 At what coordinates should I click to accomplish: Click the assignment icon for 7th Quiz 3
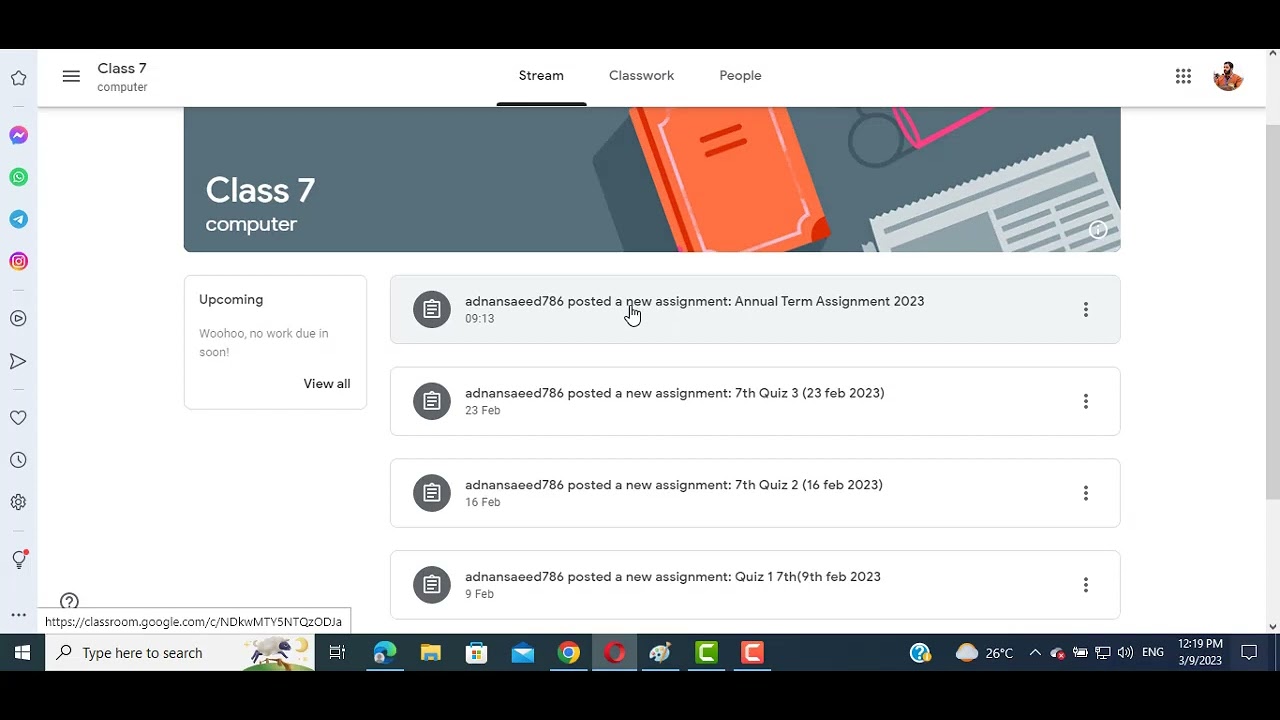click(x=432, y=401)
